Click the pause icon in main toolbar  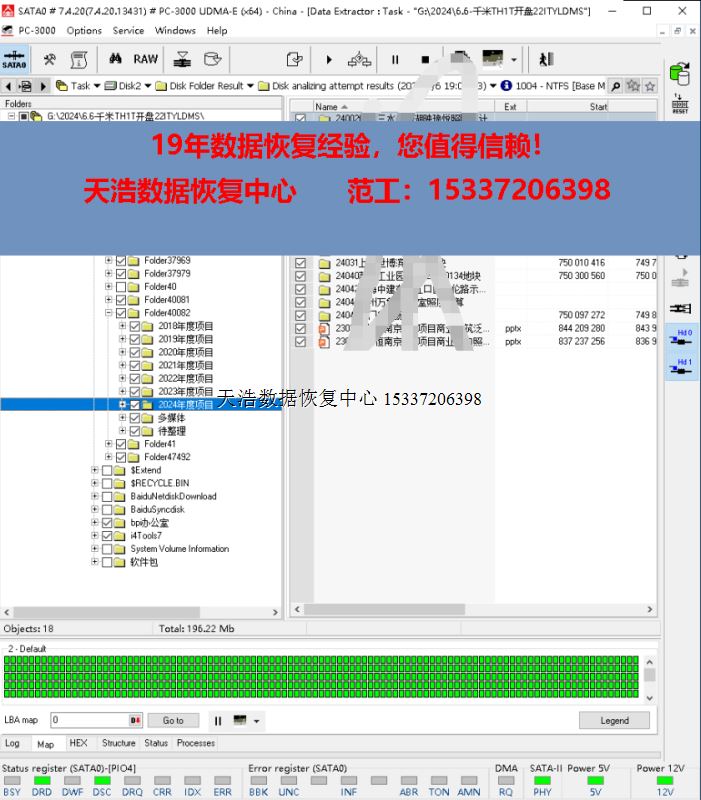[395, 60]
